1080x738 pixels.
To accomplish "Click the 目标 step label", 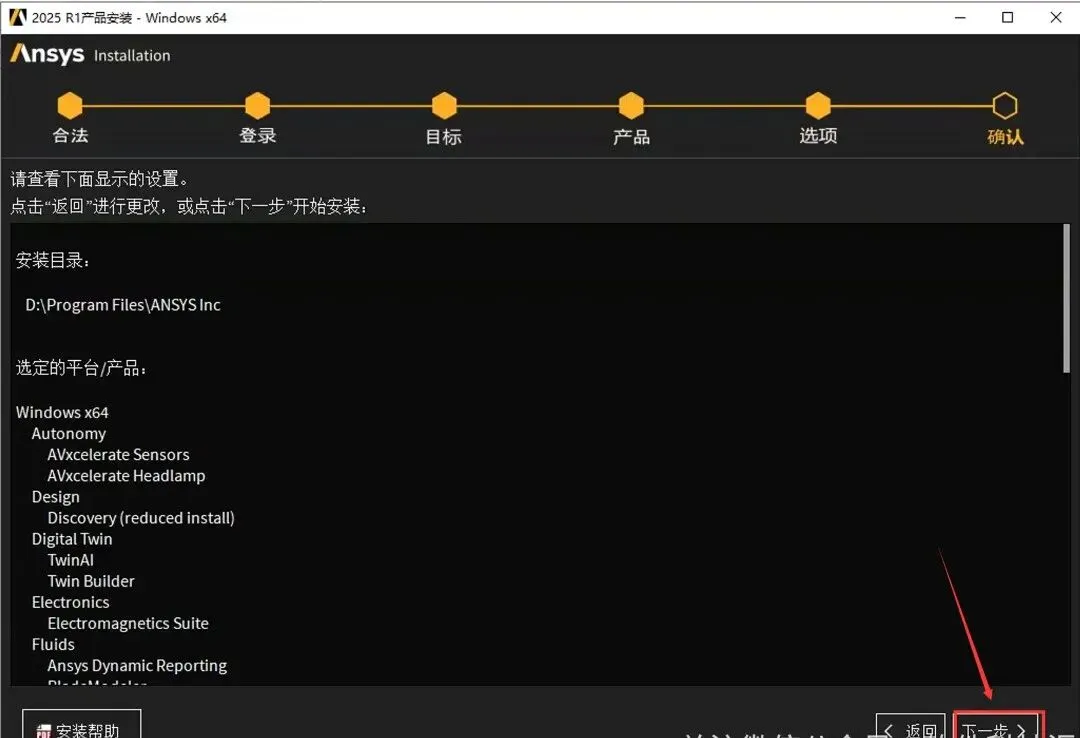I will point(444,136).
